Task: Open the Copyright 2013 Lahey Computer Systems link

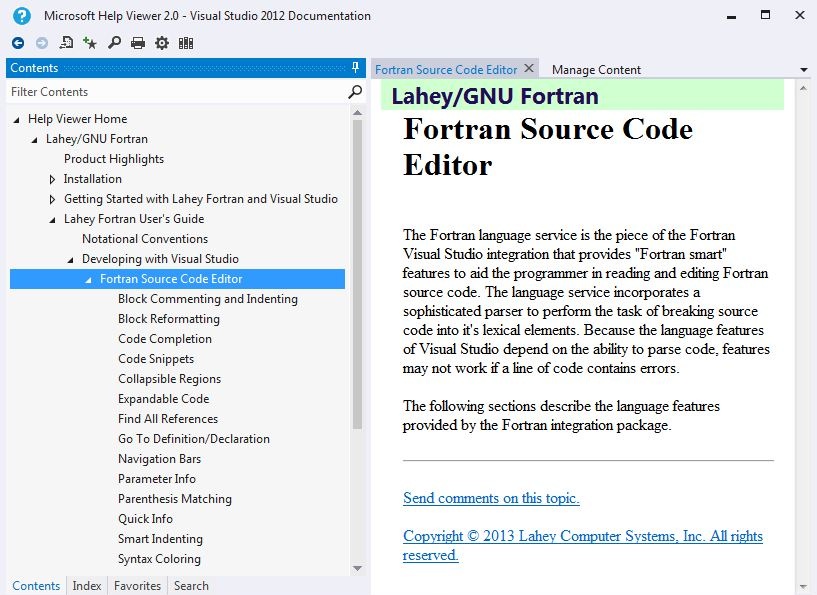Action: click(x=583, y=546)
